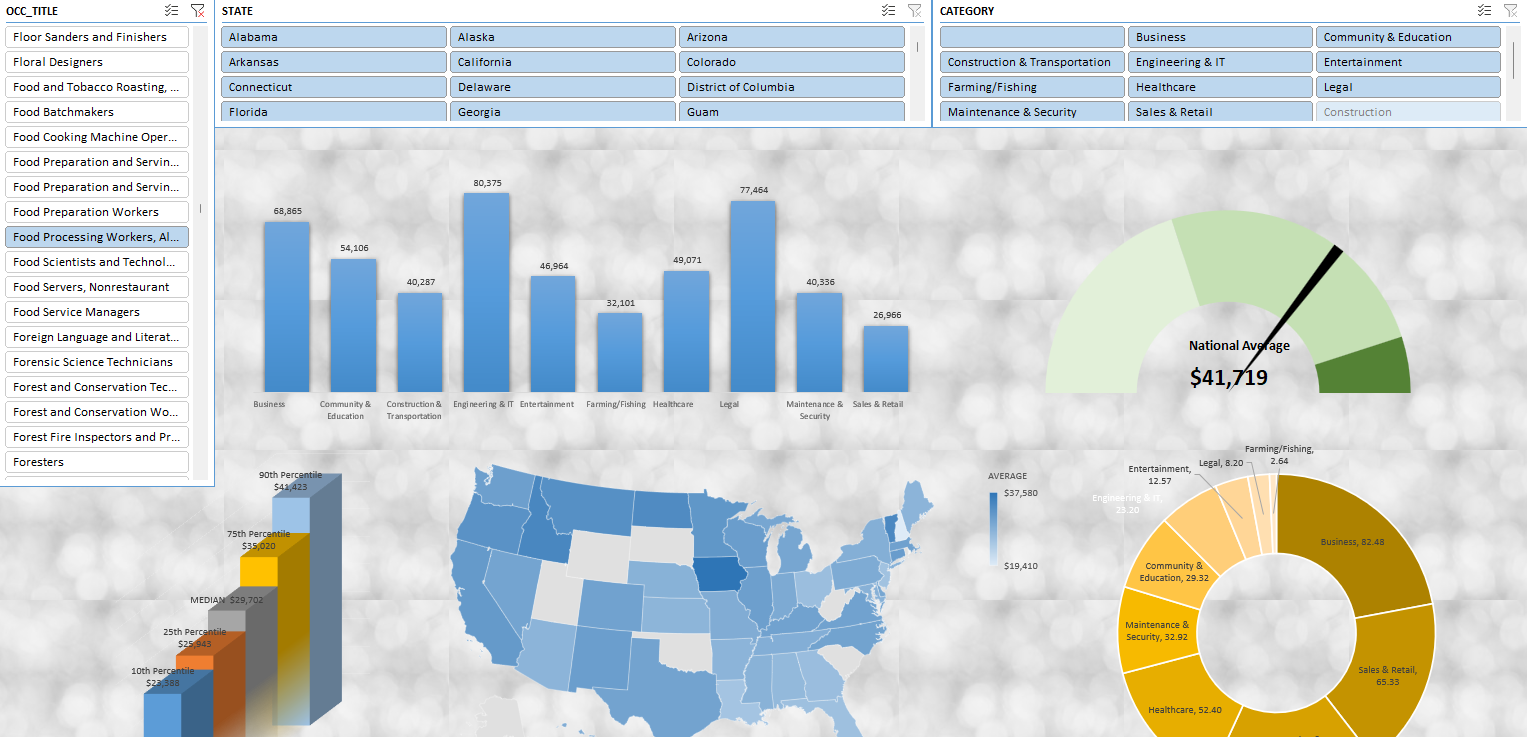Clear filter on OCC_TITLE slicer
This screenshot has width=1527, height=737.
198,11
